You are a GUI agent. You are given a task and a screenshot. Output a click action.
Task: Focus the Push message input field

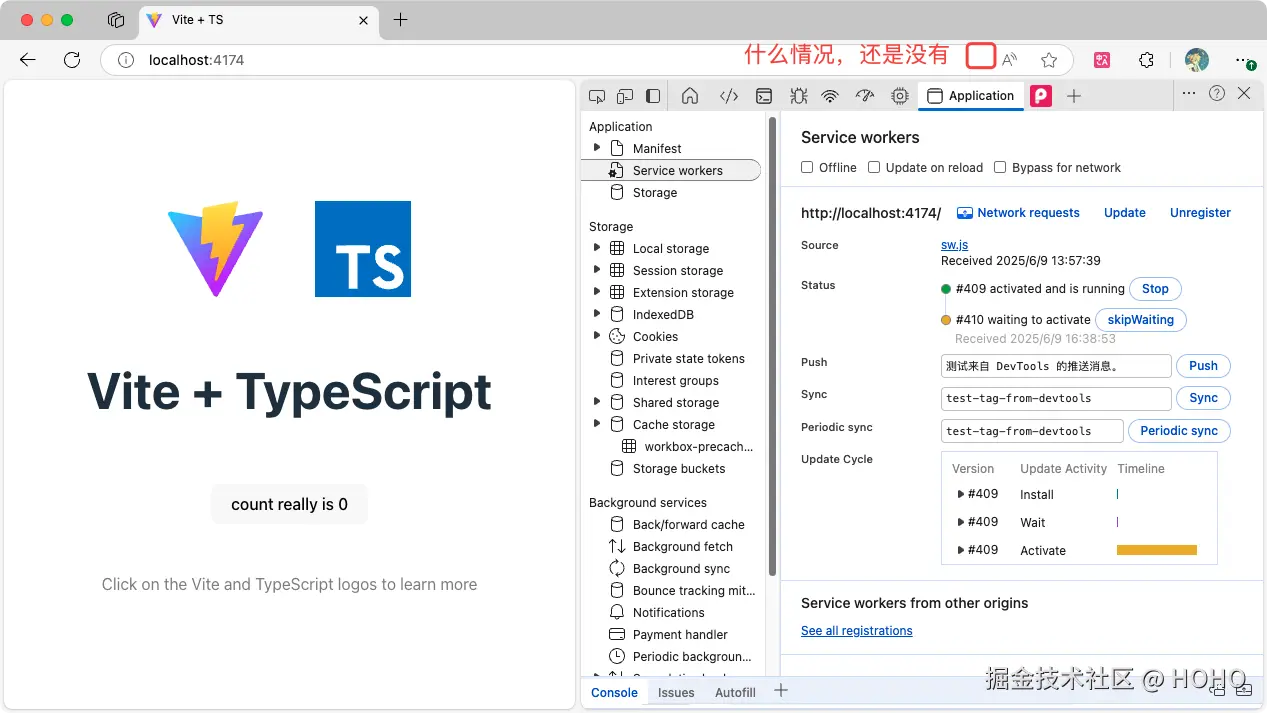(x=1056, y=366)
